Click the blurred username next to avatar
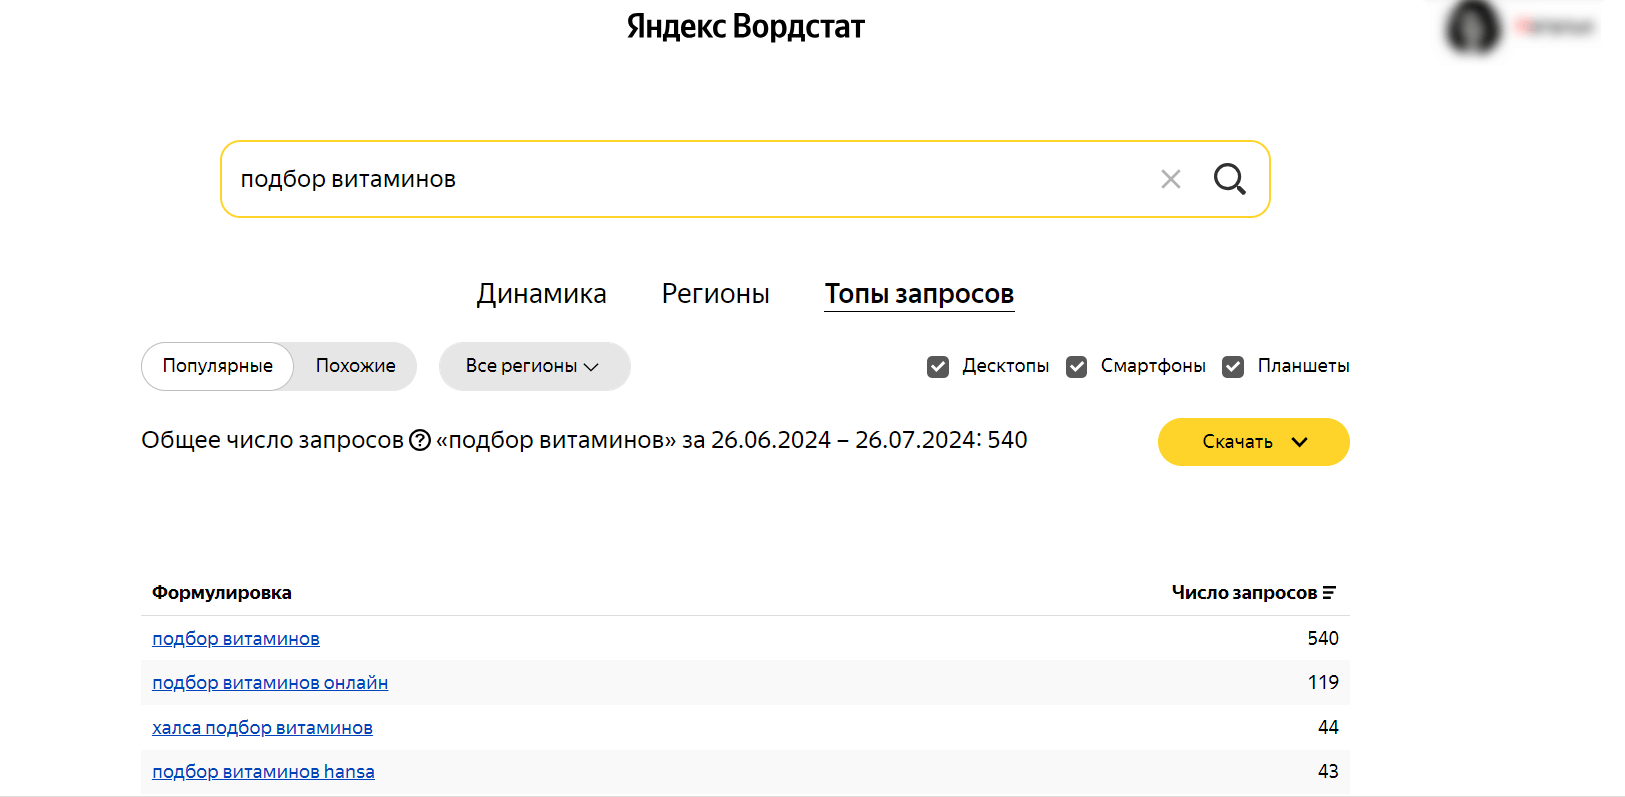Screen dimensions: 1625x797 [x=1555, y=27]
